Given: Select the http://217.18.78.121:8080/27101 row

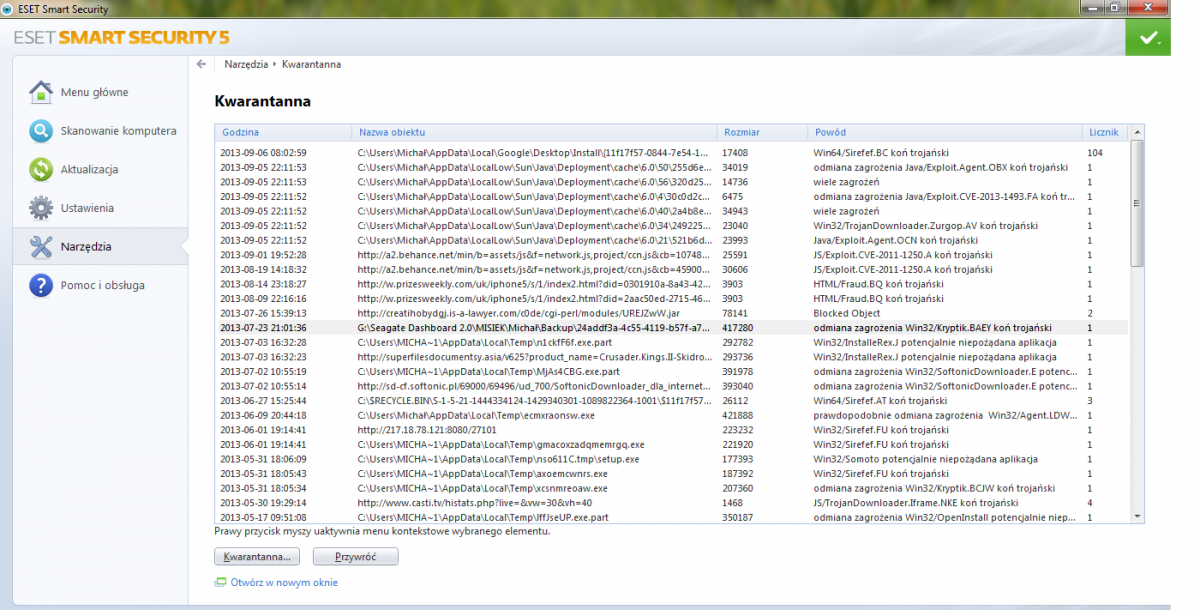Looking at the screenshot, I should coord(672,430).
